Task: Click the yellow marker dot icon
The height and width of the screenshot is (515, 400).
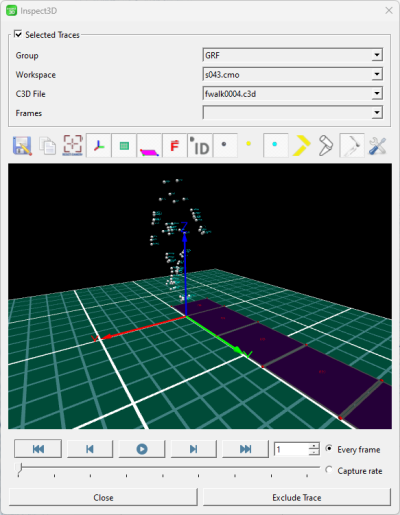Action: (x=248, y=144)
